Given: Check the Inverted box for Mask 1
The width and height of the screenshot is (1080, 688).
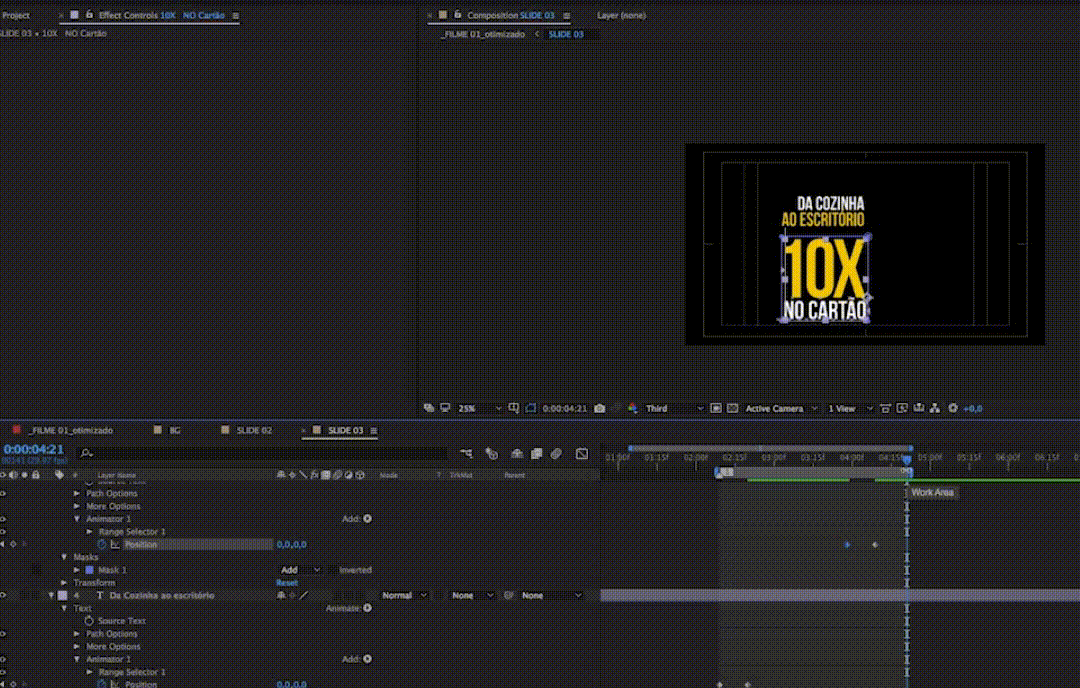Looking at the screenshot, I should [x=332, y=570].
